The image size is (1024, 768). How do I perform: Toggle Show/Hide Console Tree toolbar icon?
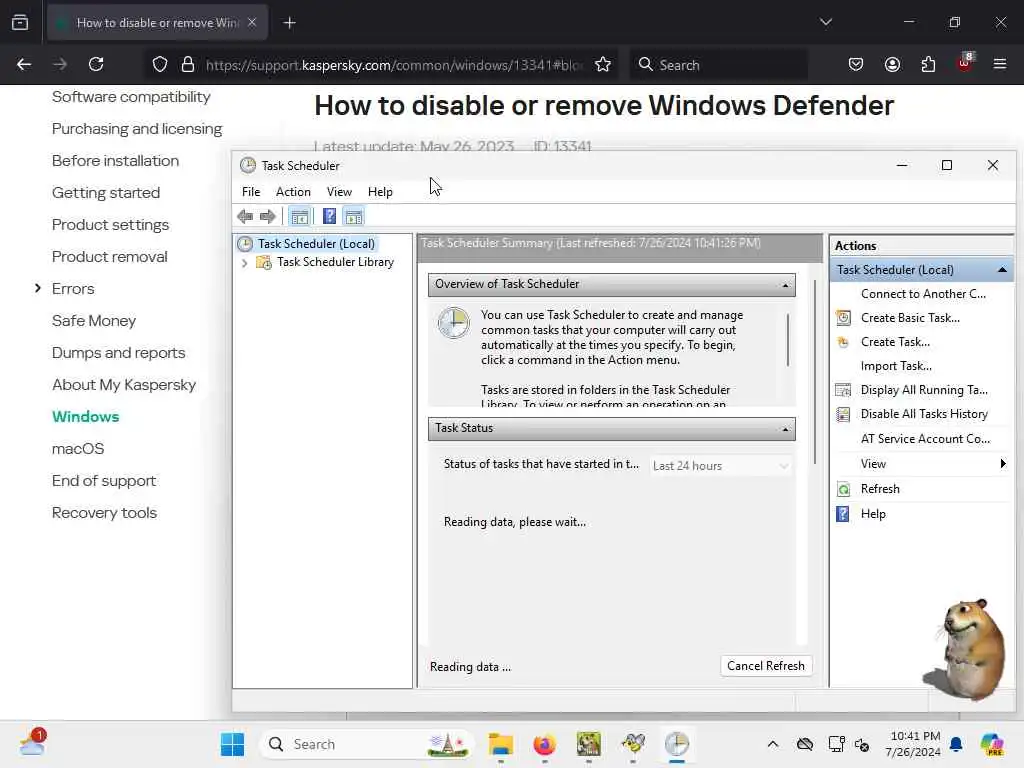click(300, 216)
